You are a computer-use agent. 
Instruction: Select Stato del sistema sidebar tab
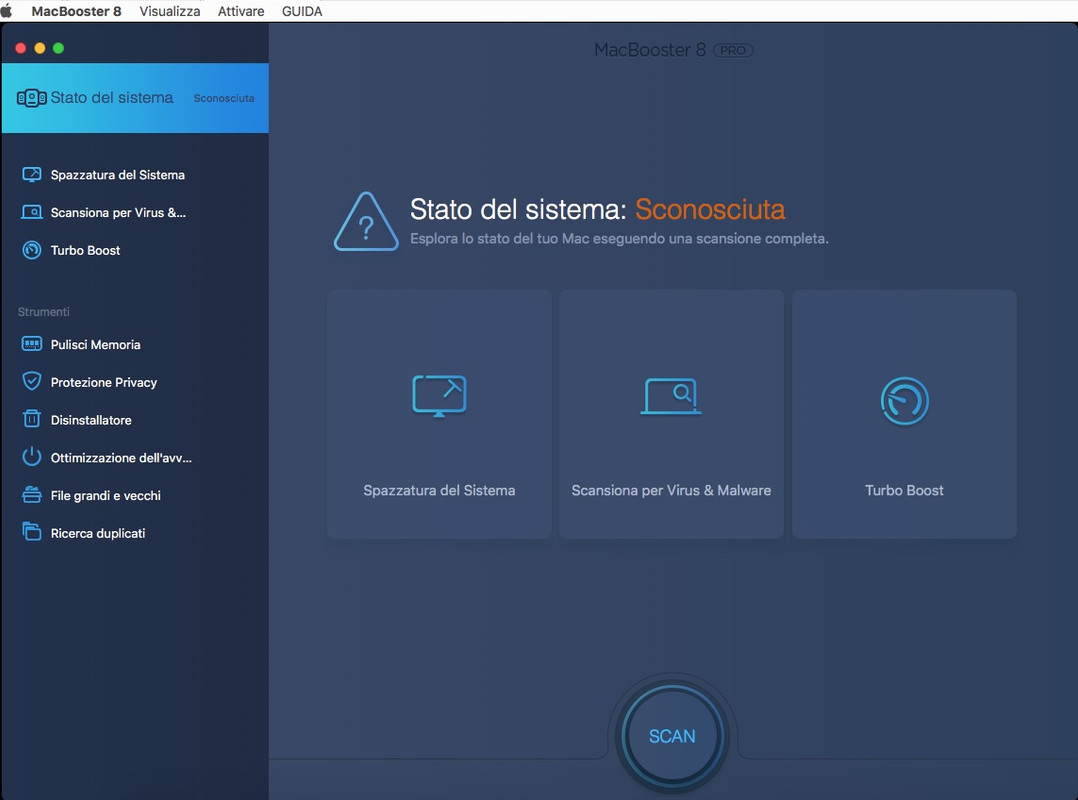pos(135,98)
